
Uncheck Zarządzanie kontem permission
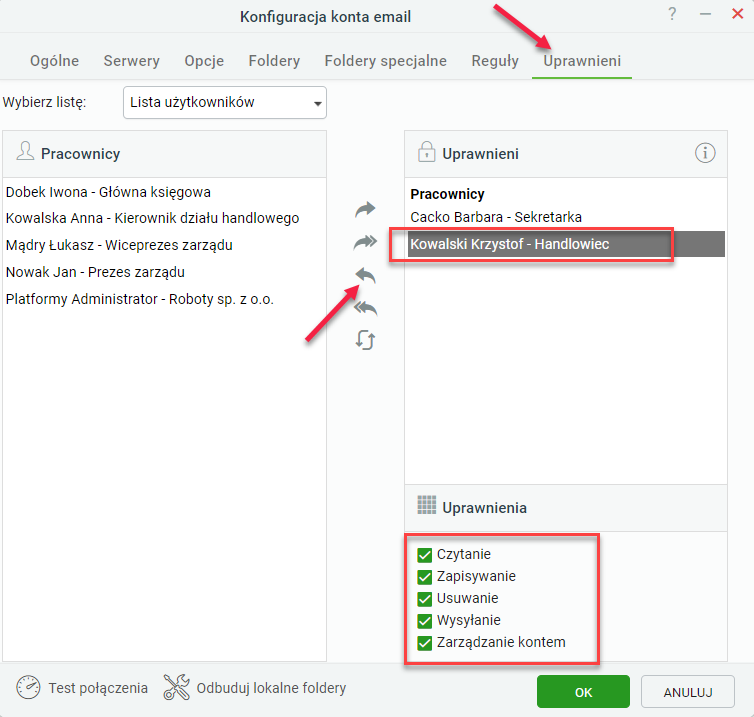click(425, 643)
